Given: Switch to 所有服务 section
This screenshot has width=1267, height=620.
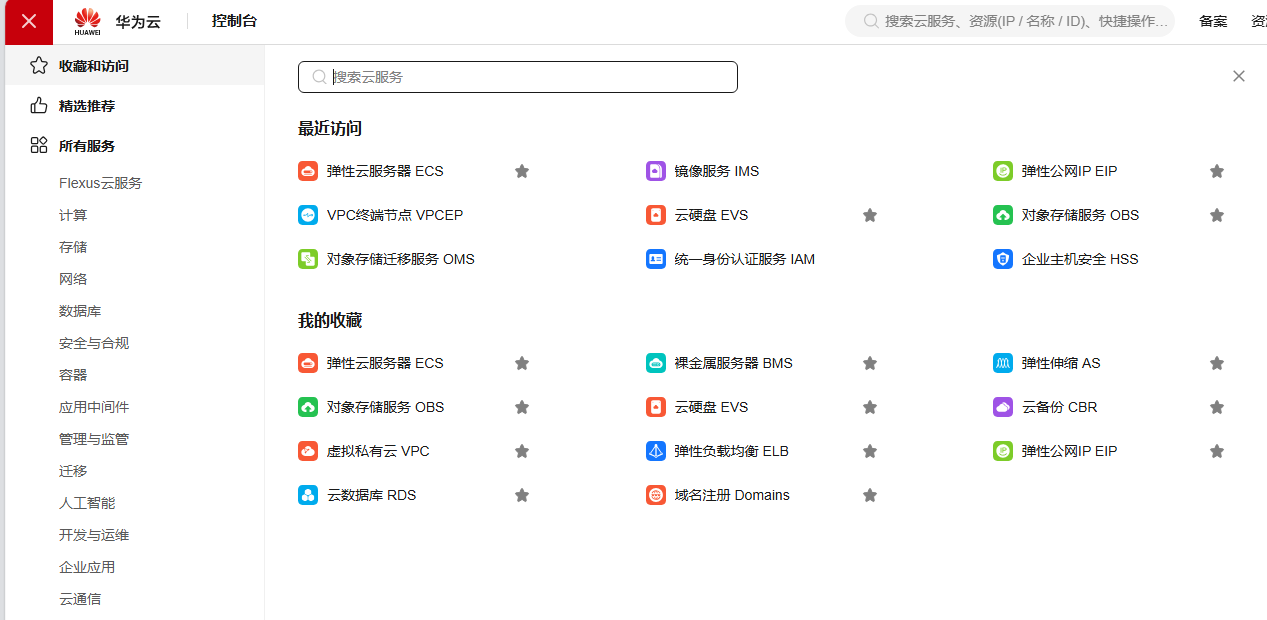Looking at the screenshot, I should coord(87,146).
